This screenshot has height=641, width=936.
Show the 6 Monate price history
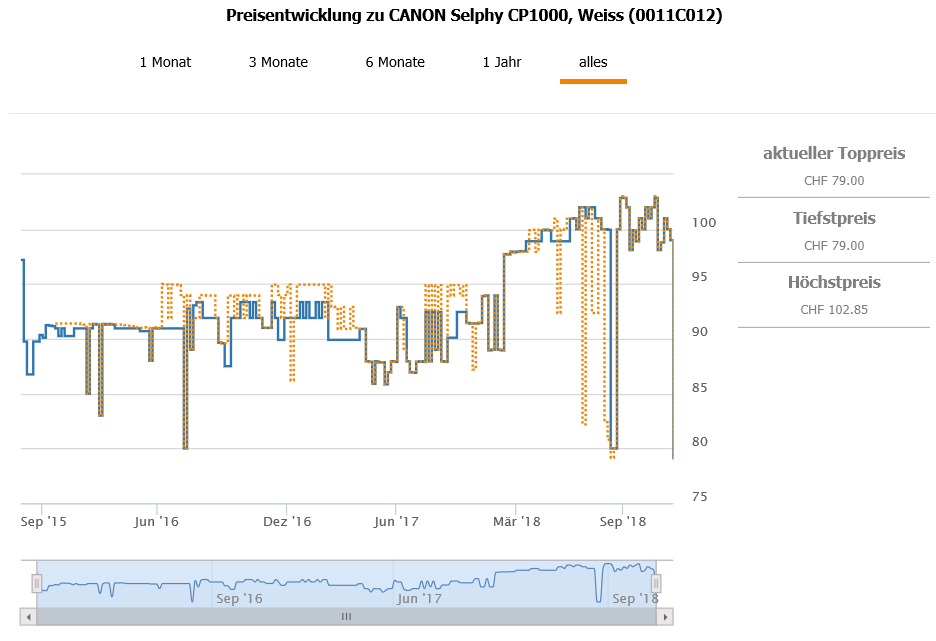pos(395,62)
